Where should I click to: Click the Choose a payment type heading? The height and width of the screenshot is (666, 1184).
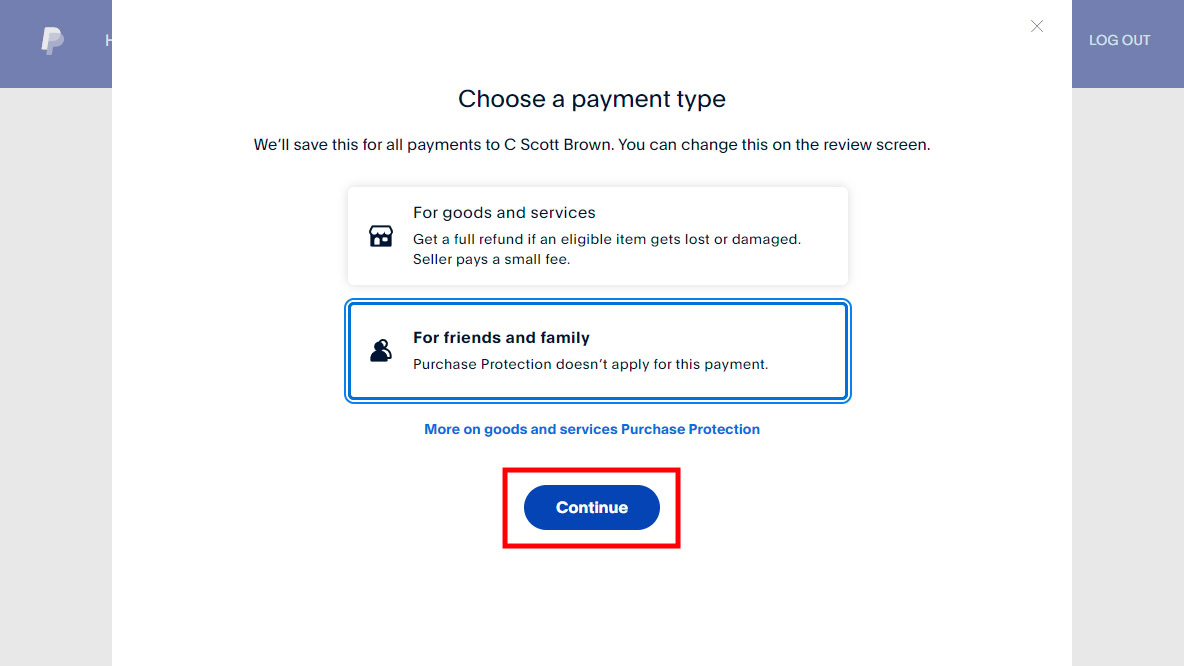592,99
